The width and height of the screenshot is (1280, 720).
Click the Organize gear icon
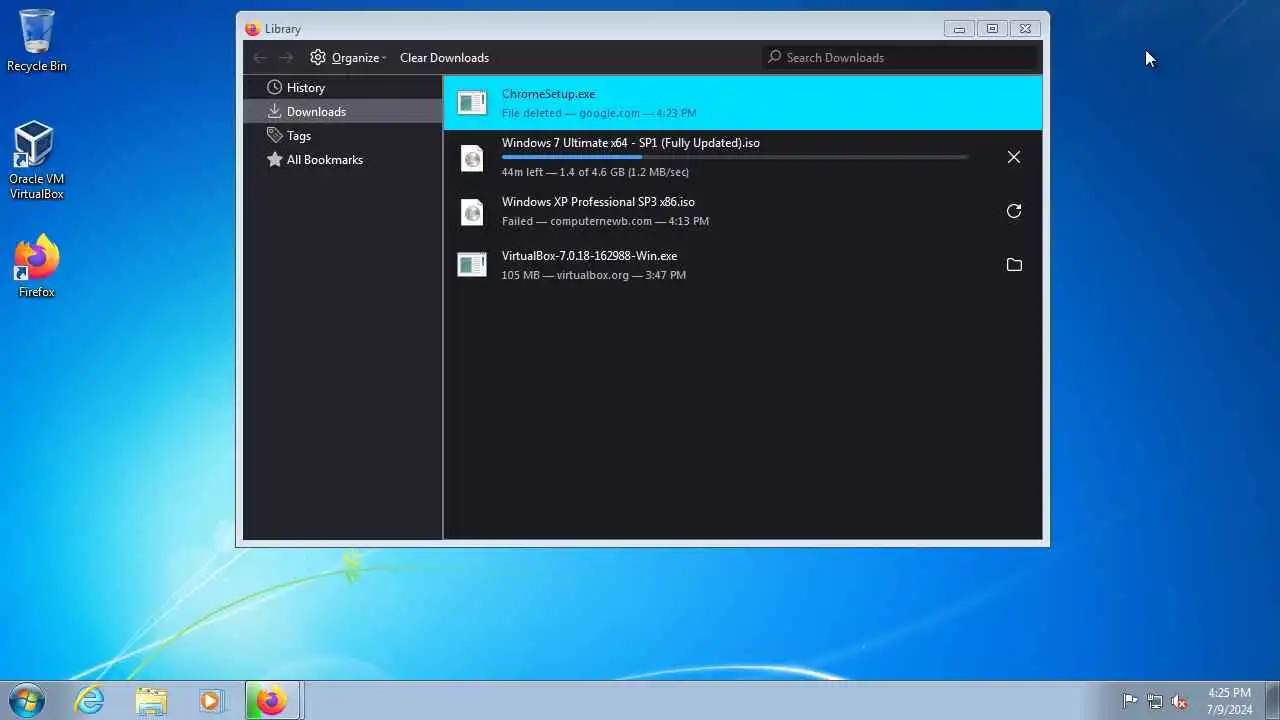tap(318, 57)
